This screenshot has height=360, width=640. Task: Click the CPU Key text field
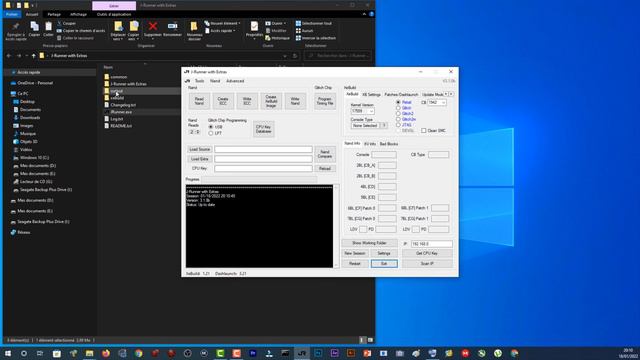(x=263, y=168)
